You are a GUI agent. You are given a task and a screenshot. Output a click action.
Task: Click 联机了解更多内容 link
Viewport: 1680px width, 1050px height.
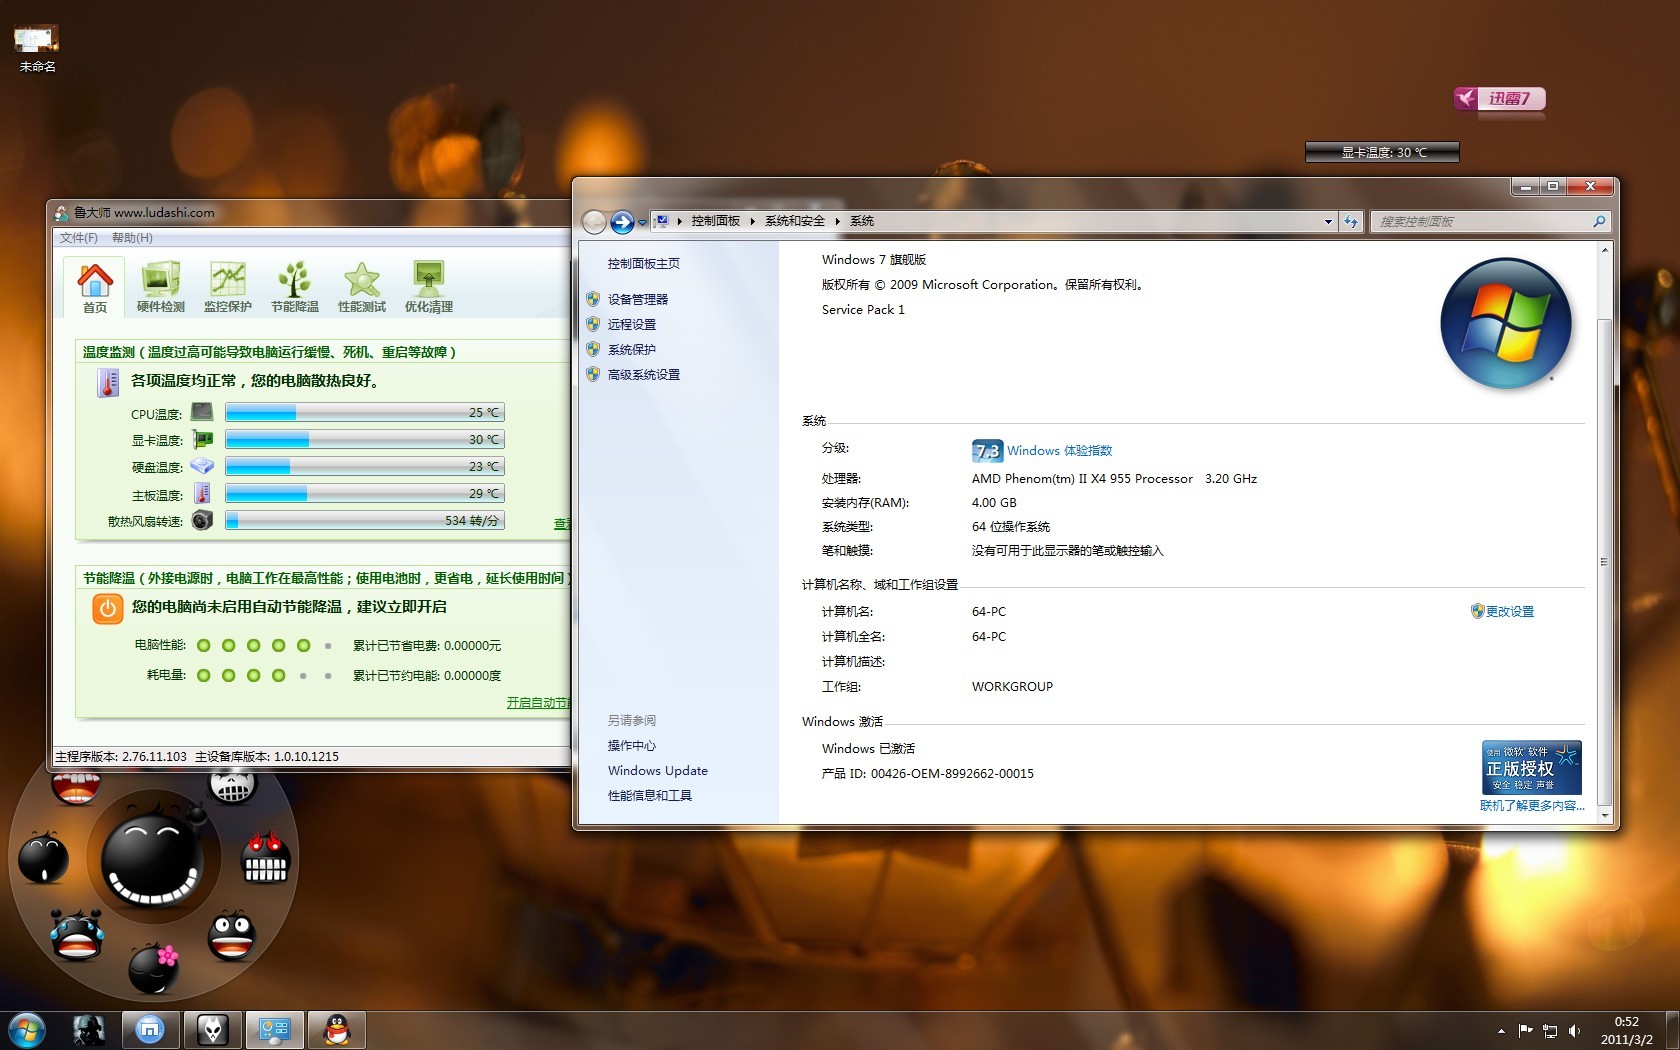[1532, 805]
